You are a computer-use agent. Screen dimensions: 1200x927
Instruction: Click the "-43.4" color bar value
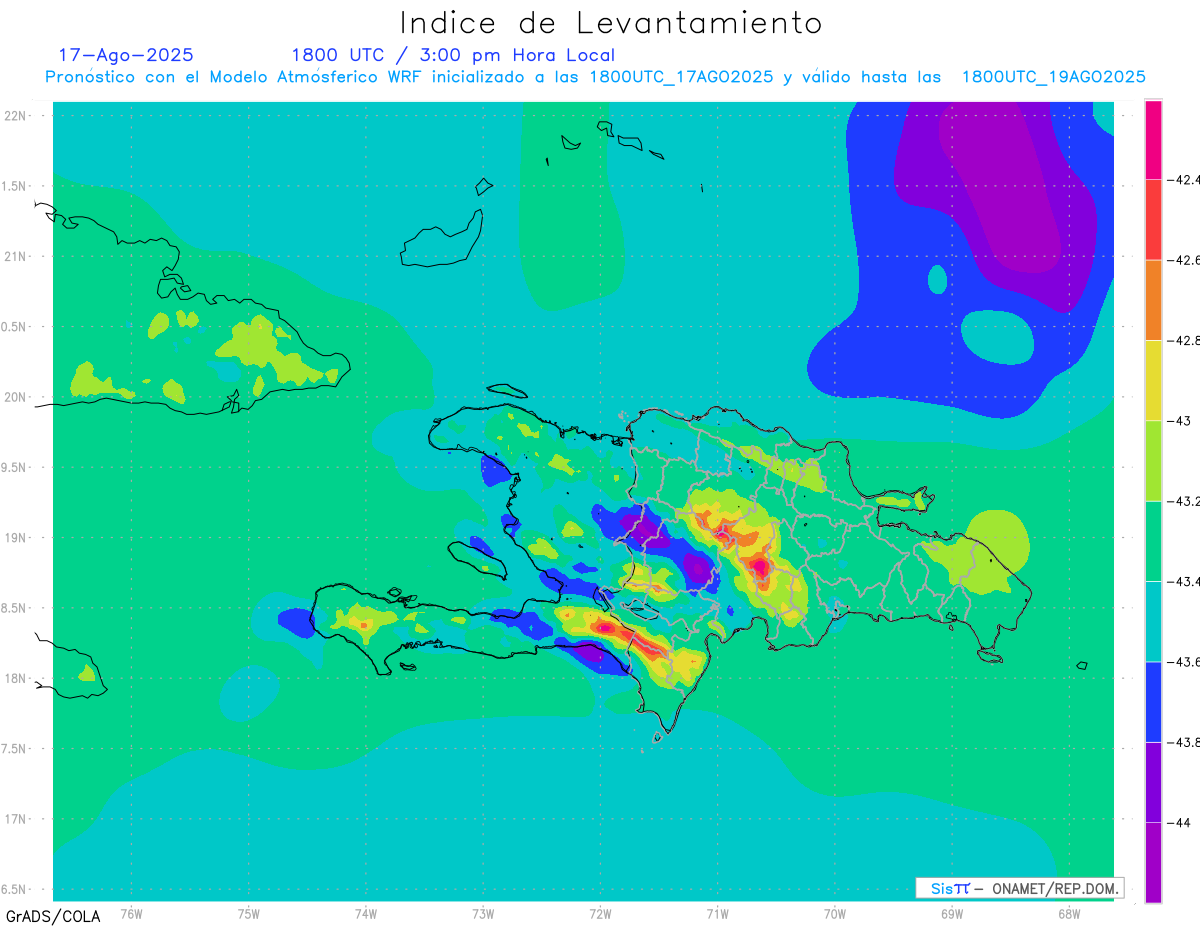click(x=1184, y=581)
